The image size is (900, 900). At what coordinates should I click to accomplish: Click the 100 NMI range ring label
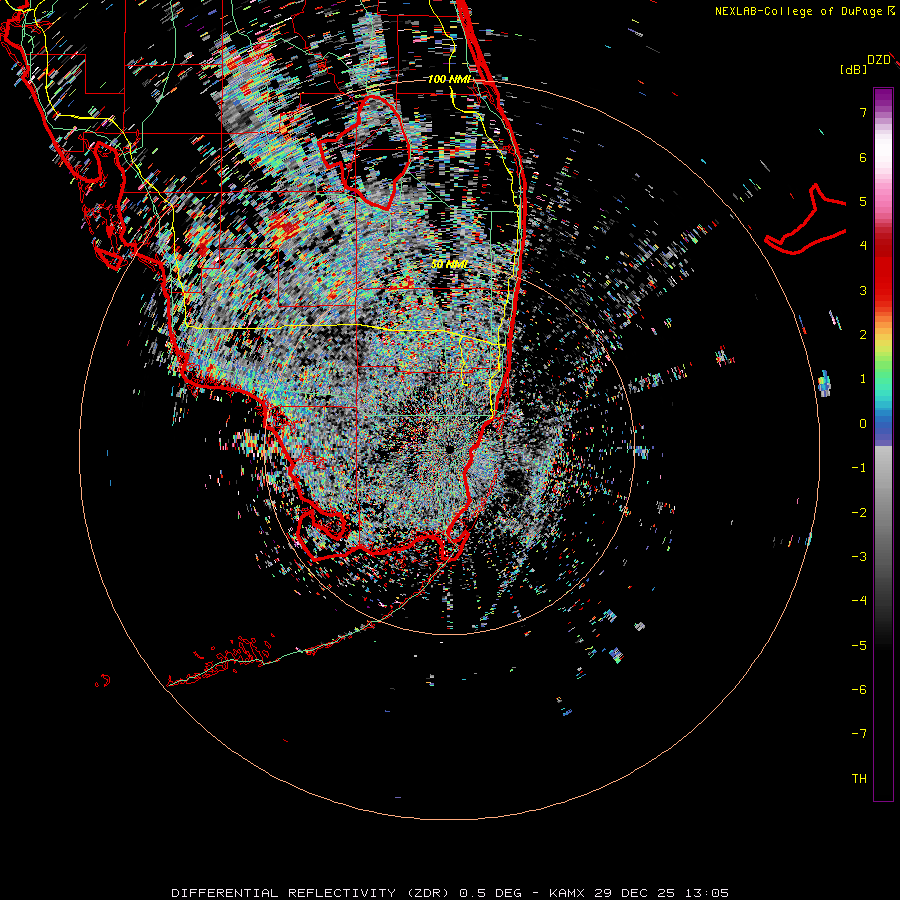(x=449, y=79)
